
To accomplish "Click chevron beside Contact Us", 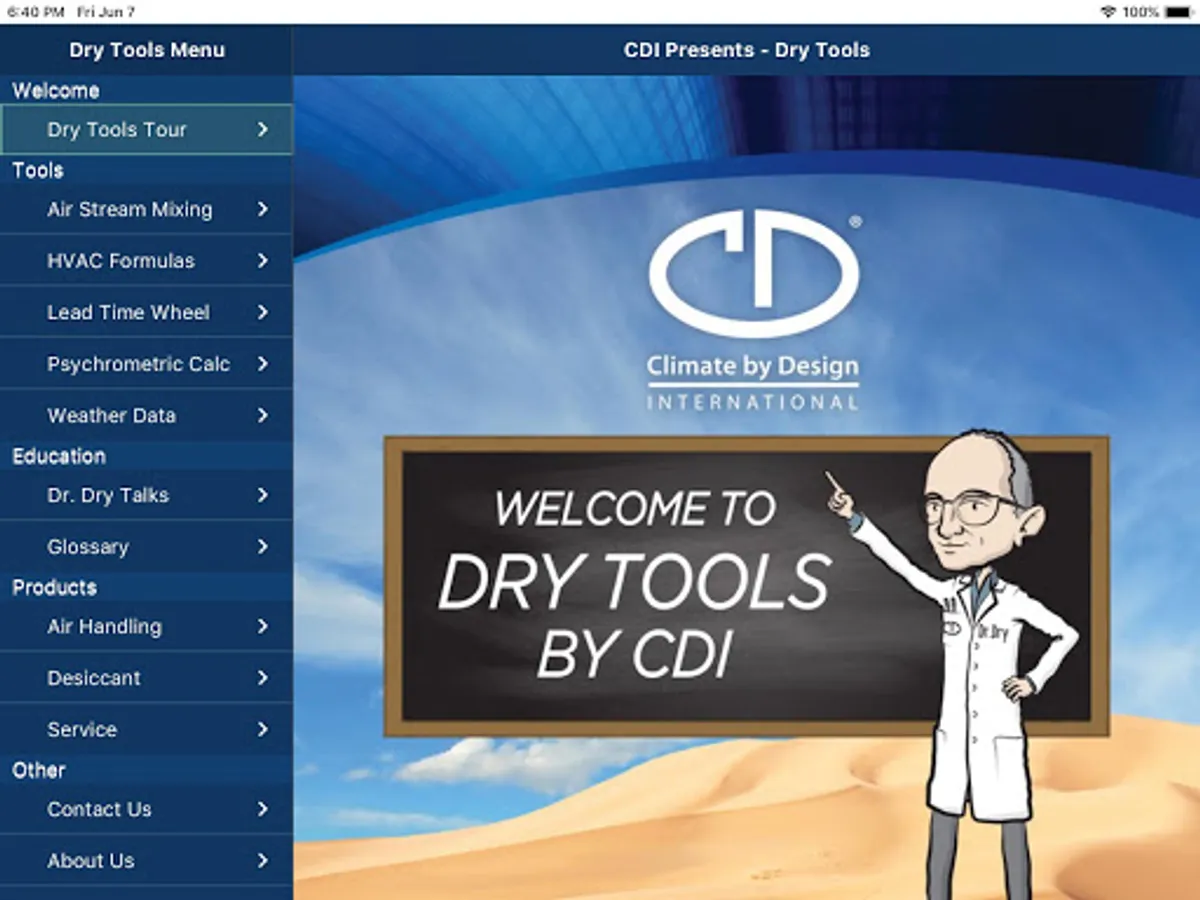I will (x=262, y=809).
